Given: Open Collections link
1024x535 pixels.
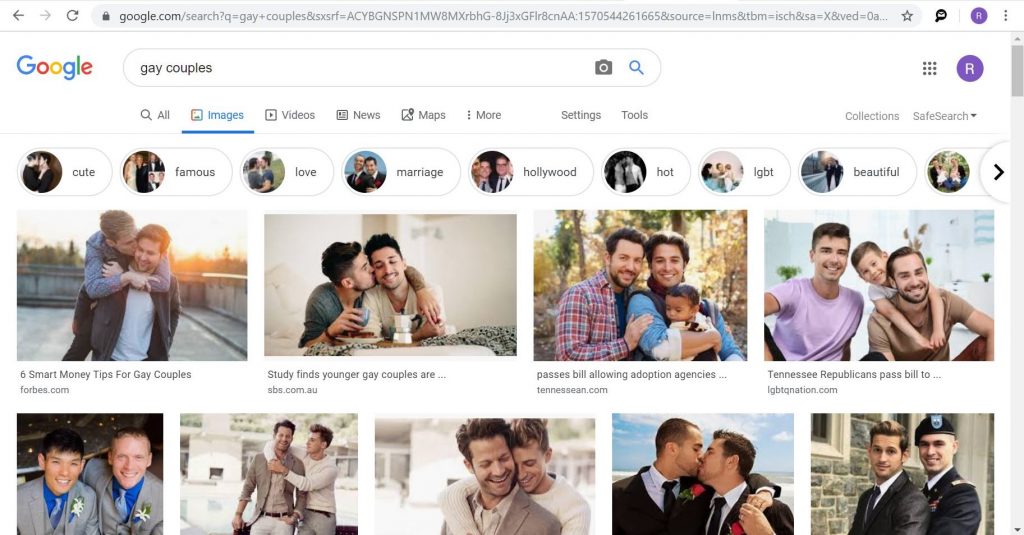Looking at the screenshot, I should [x=871, y=116].
